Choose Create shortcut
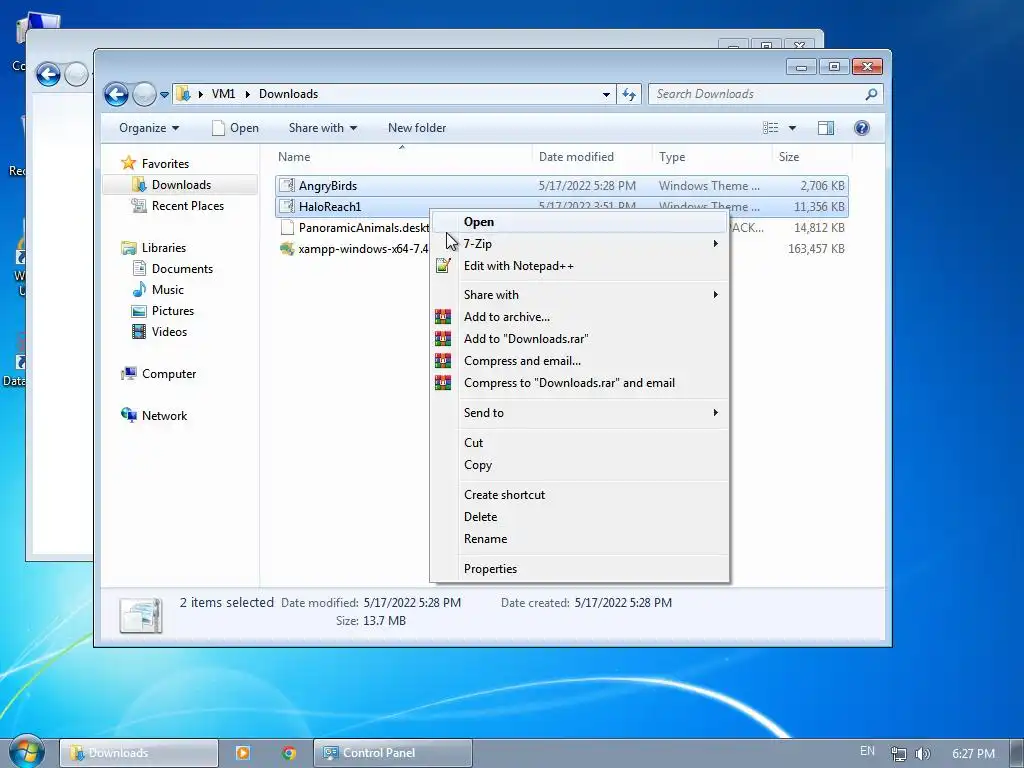1024x768 pixels. click(x=579, y=495)
